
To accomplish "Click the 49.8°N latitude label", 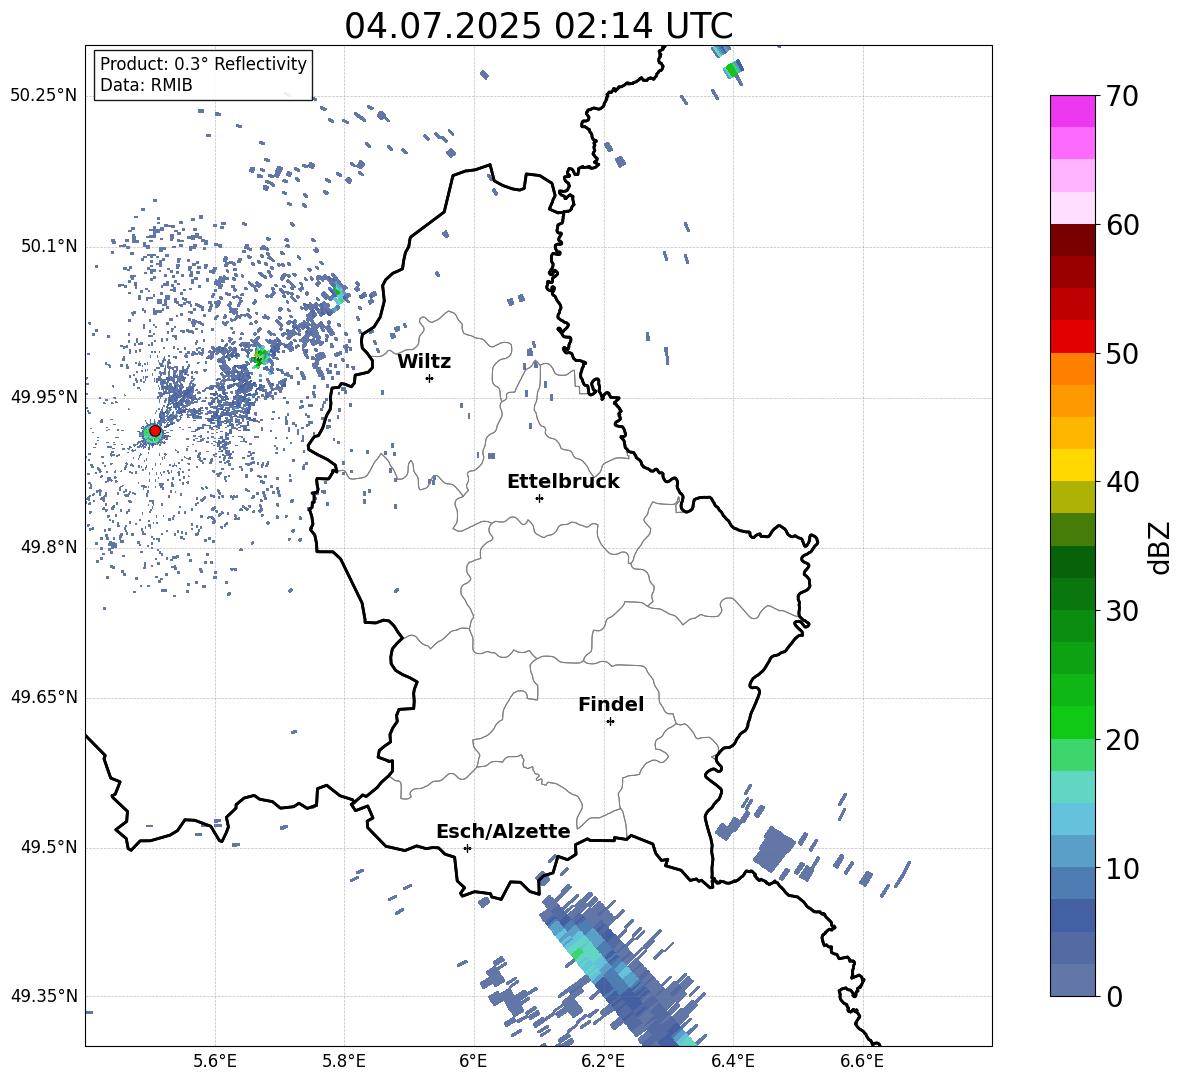I will click(48, 547).
